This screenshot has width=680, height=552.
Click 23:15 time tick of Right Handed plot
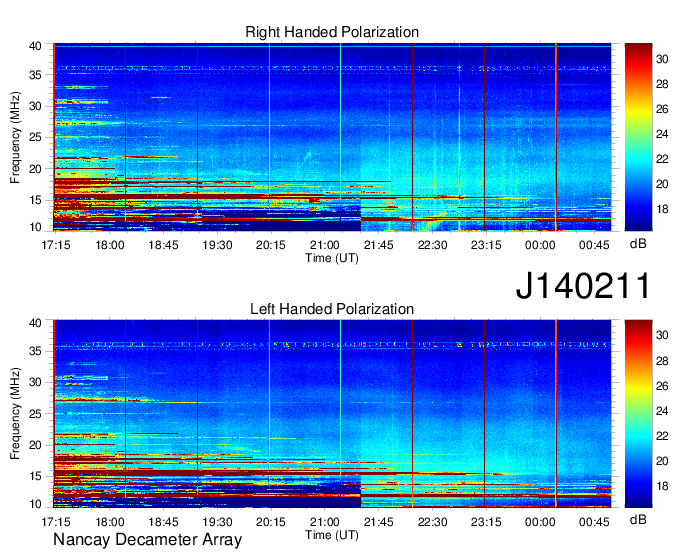point(486,245)
